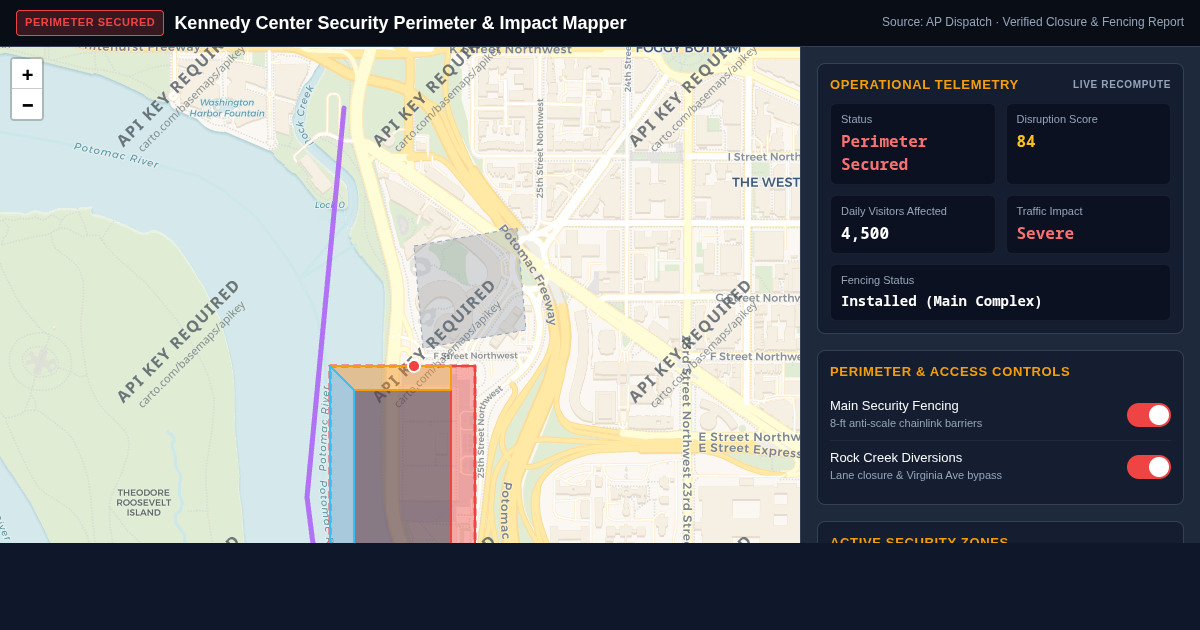
Task: Toggle Rock Creek Diversions switch
Action: pos(1149,467)
